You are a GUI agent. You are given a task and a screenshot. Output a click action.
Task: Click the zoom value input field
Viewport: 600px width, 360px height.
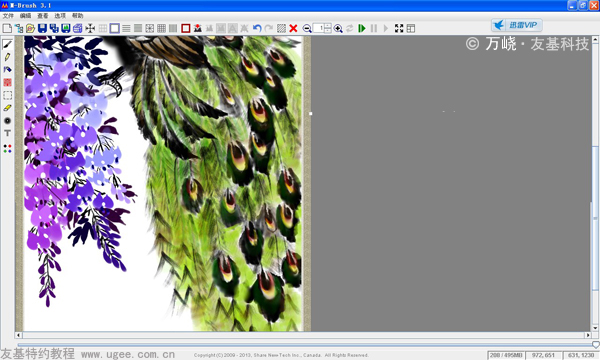coord(319,28)
